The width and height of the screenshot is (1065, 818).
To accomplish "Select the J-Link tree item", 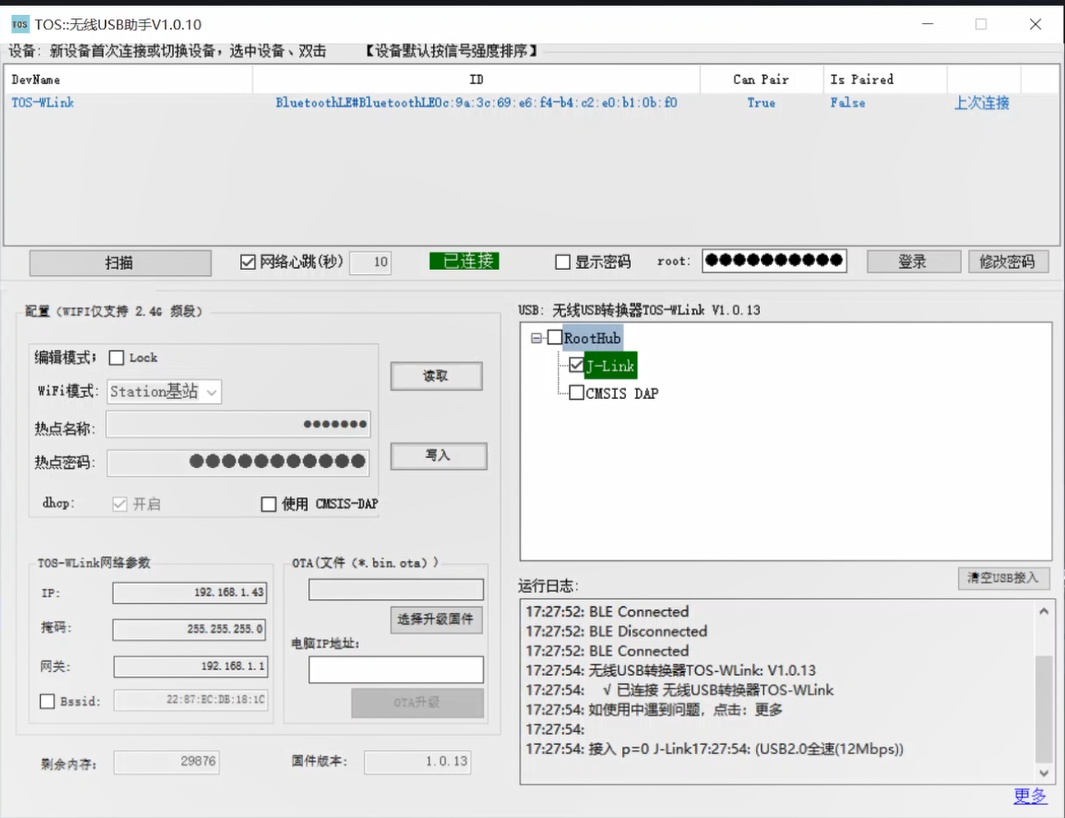I will [x=611, y=366].
